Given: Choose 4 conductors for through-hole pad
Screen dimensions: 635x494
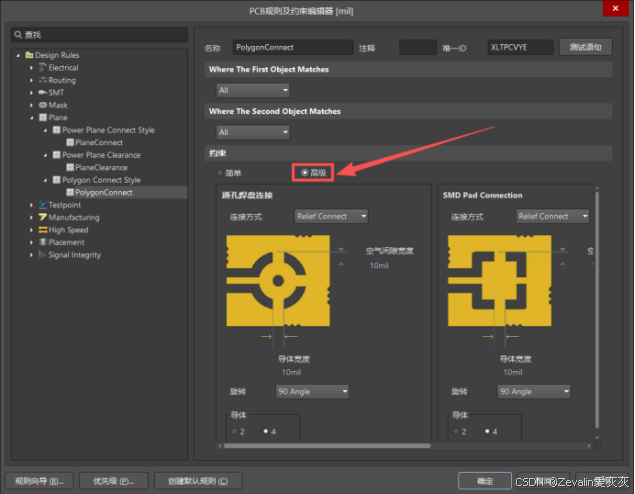Looking at the screenshot, I should tap(266, 431).
